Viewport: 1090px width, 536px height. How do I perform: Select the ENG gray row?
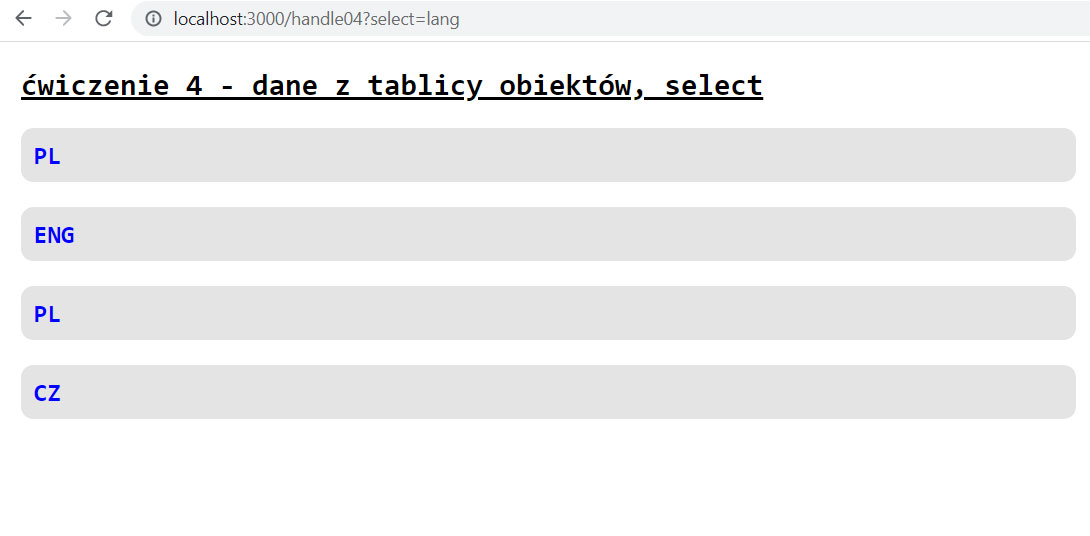[548, 234]
